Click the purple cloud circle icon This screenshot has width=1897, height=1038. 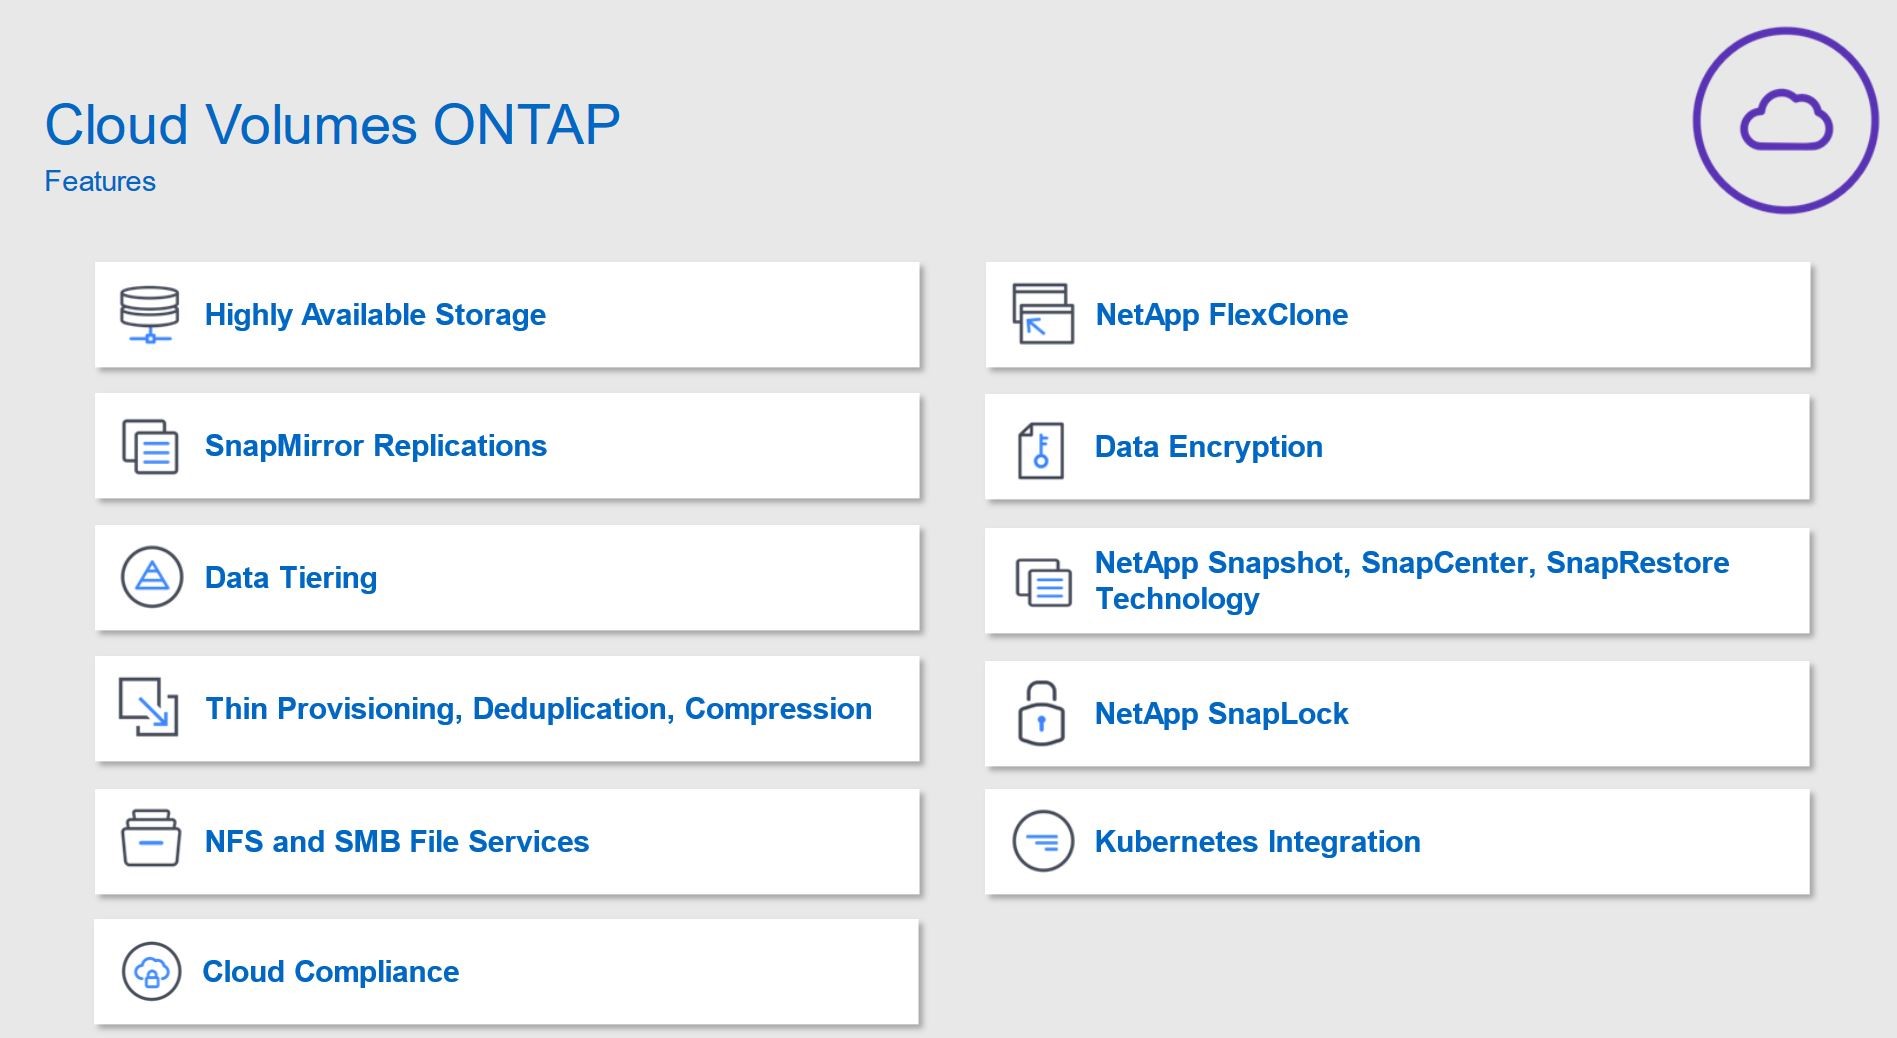(1785, 120)
